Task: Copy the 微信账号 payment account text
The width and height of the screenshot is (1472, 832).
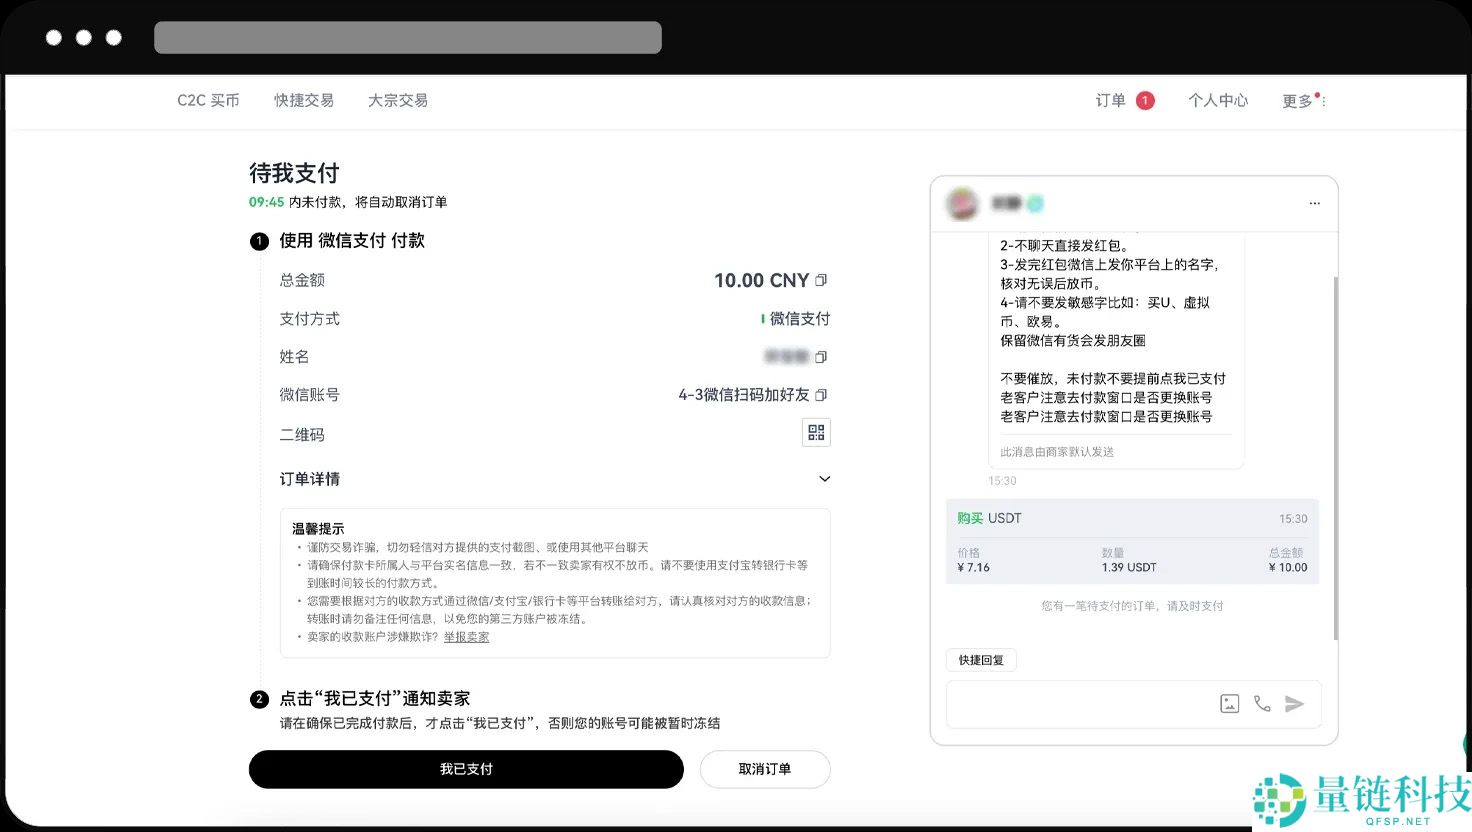Action: click(820, 394)
